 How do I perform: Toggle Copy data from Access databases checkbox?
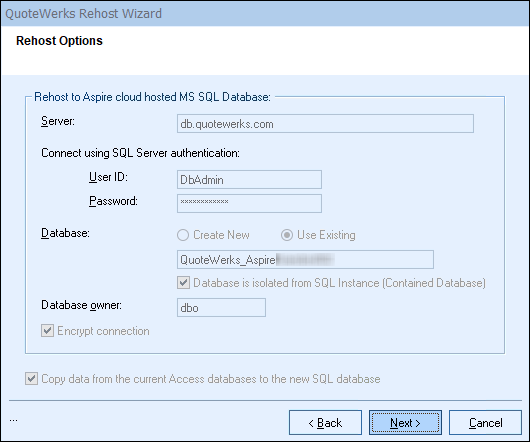point(31,379)
